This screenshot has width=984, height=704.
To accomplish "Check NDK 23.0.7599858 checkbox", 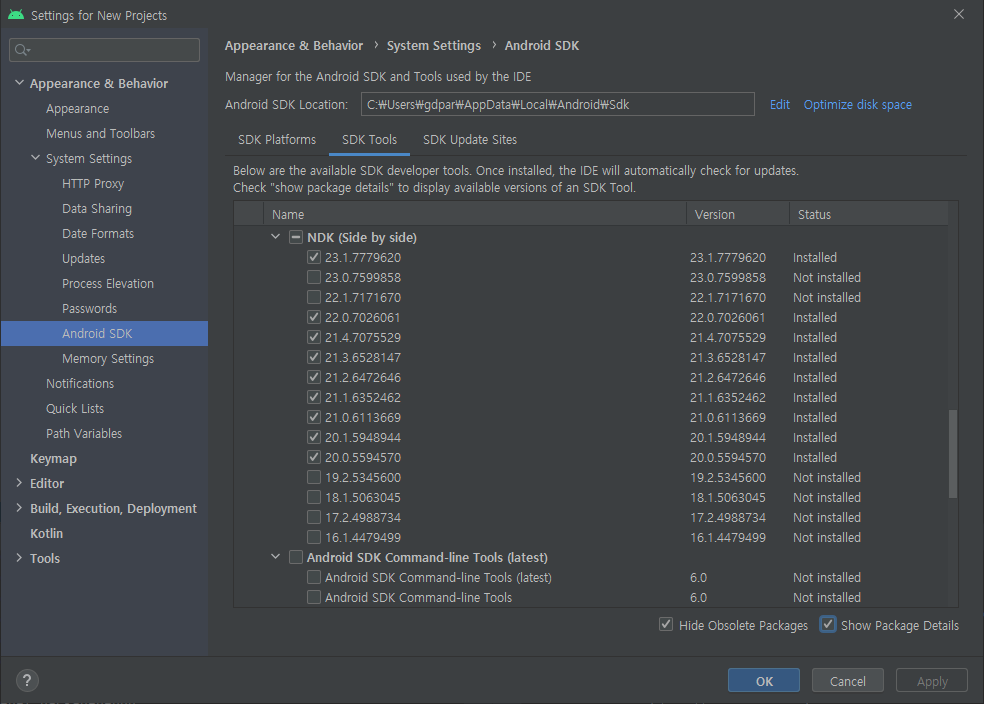I will click(x=314, y=277).
